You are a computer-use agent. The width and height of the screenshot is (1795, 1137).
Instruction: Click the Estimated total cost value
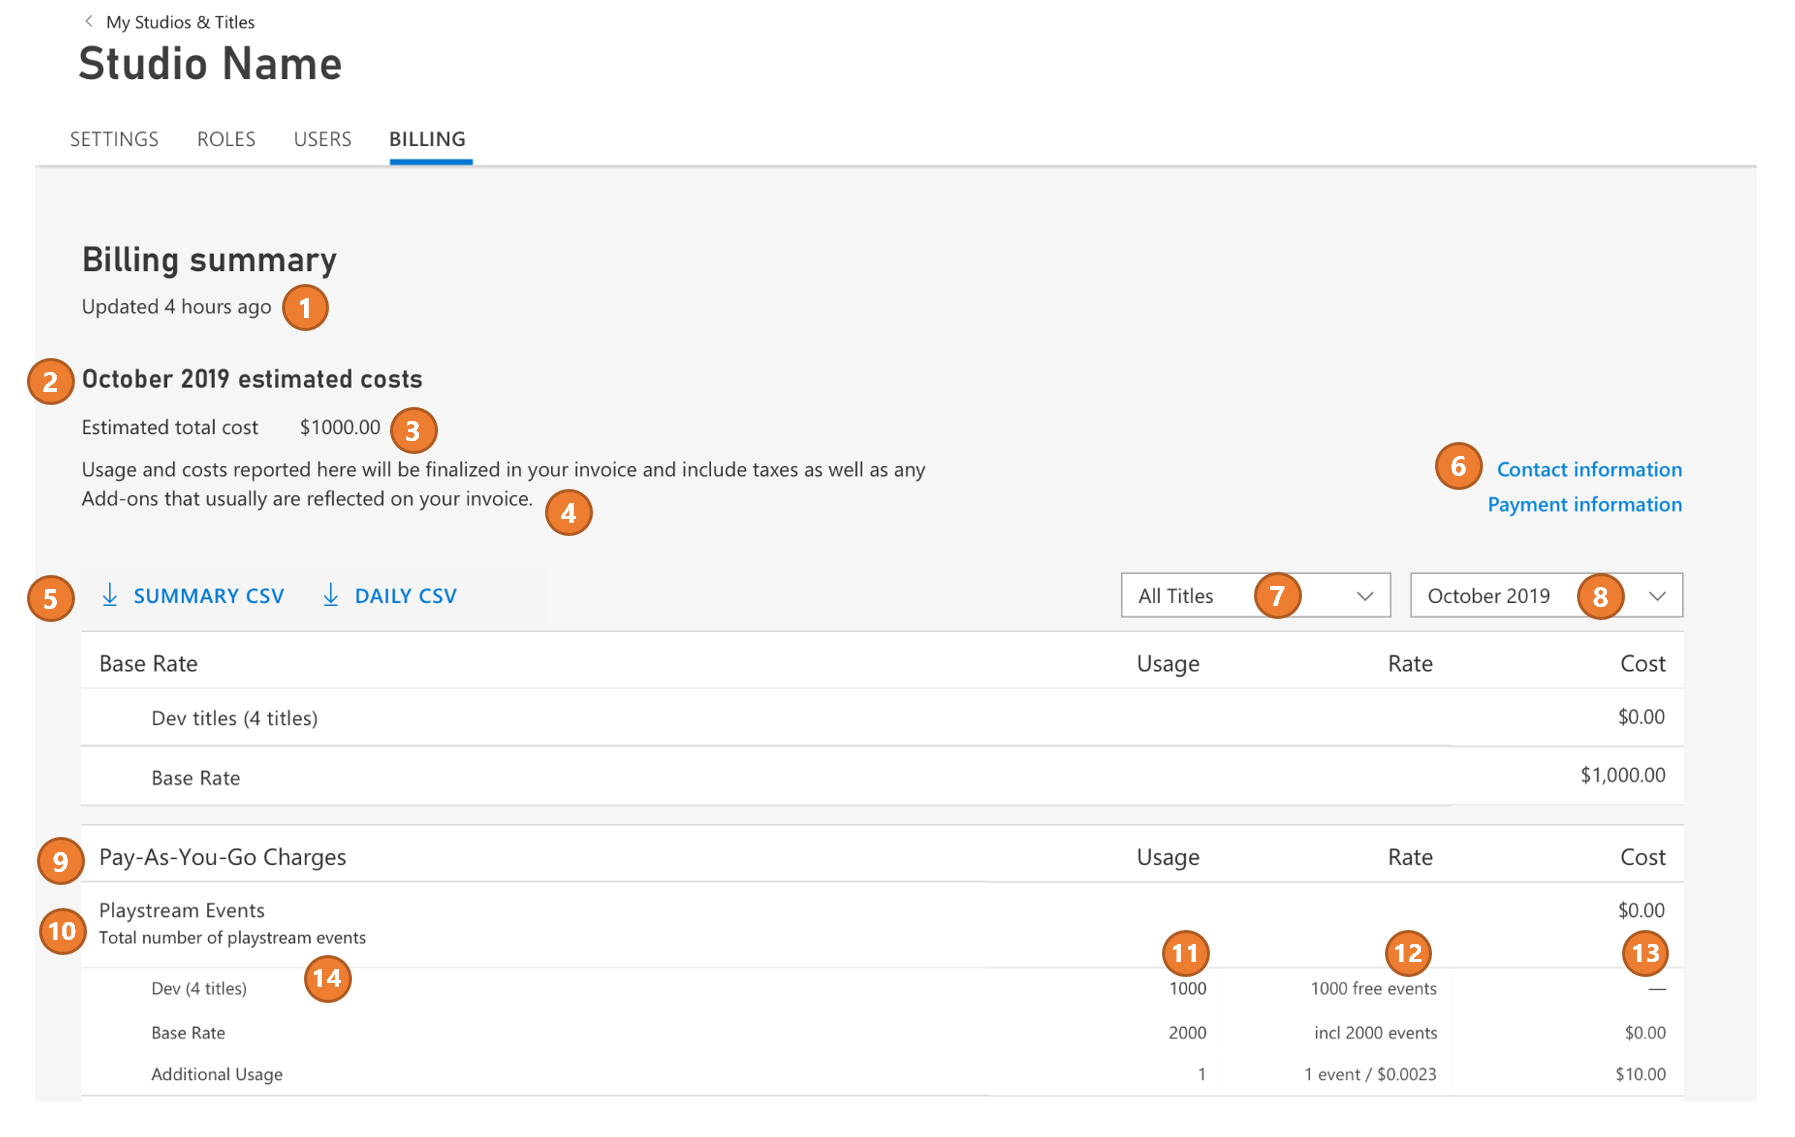coord(338,427)
